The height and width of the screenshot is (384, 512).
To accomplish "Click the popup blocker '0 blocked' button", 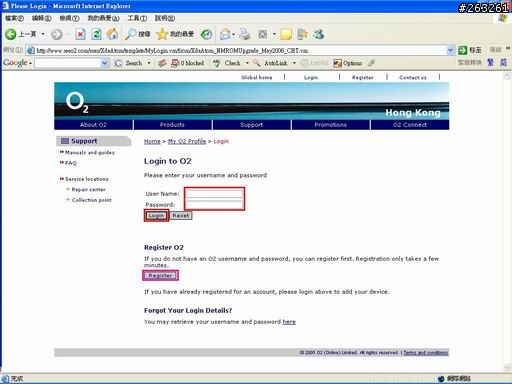I will (187, 63).
